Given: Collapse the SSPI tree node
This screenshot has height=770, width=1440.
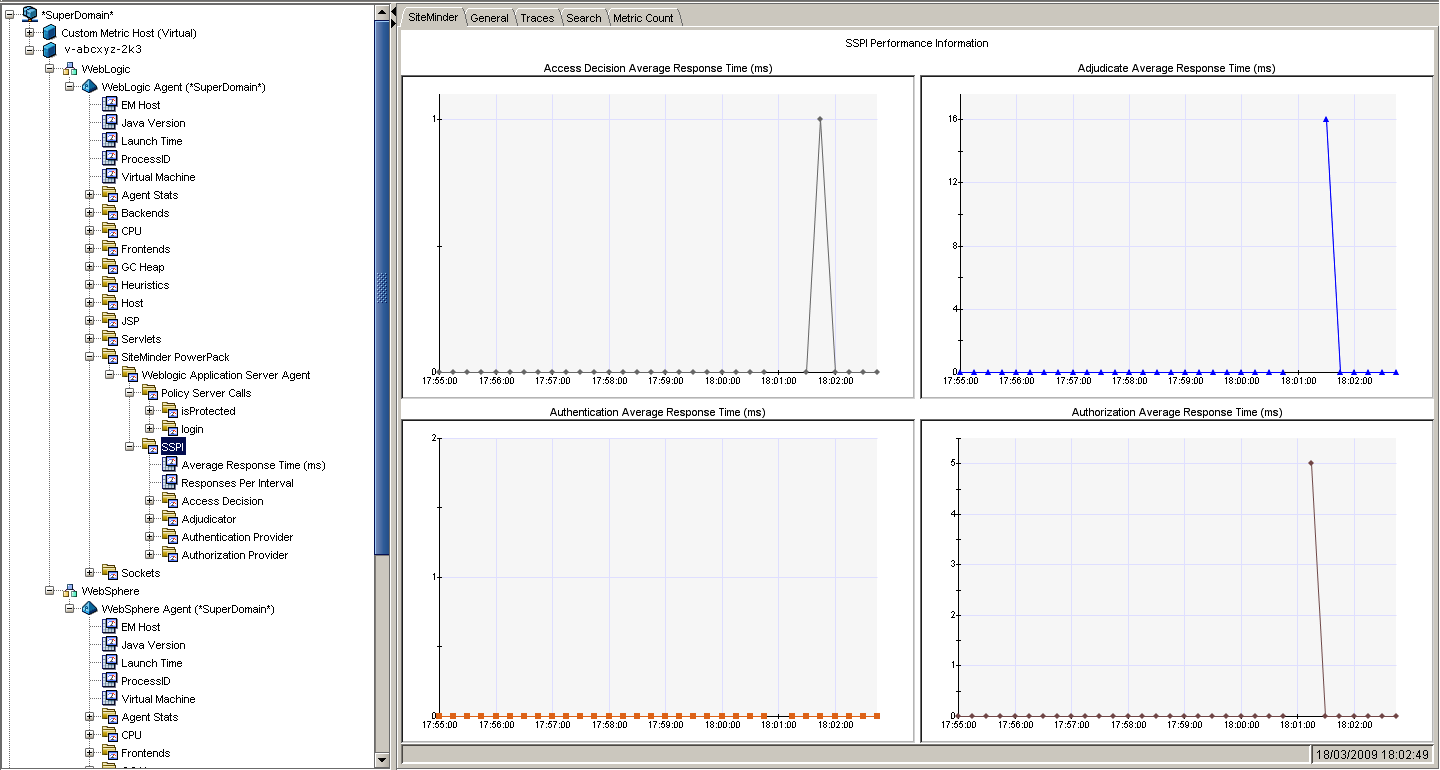Looking at the screenshot, I should [130, 447].
